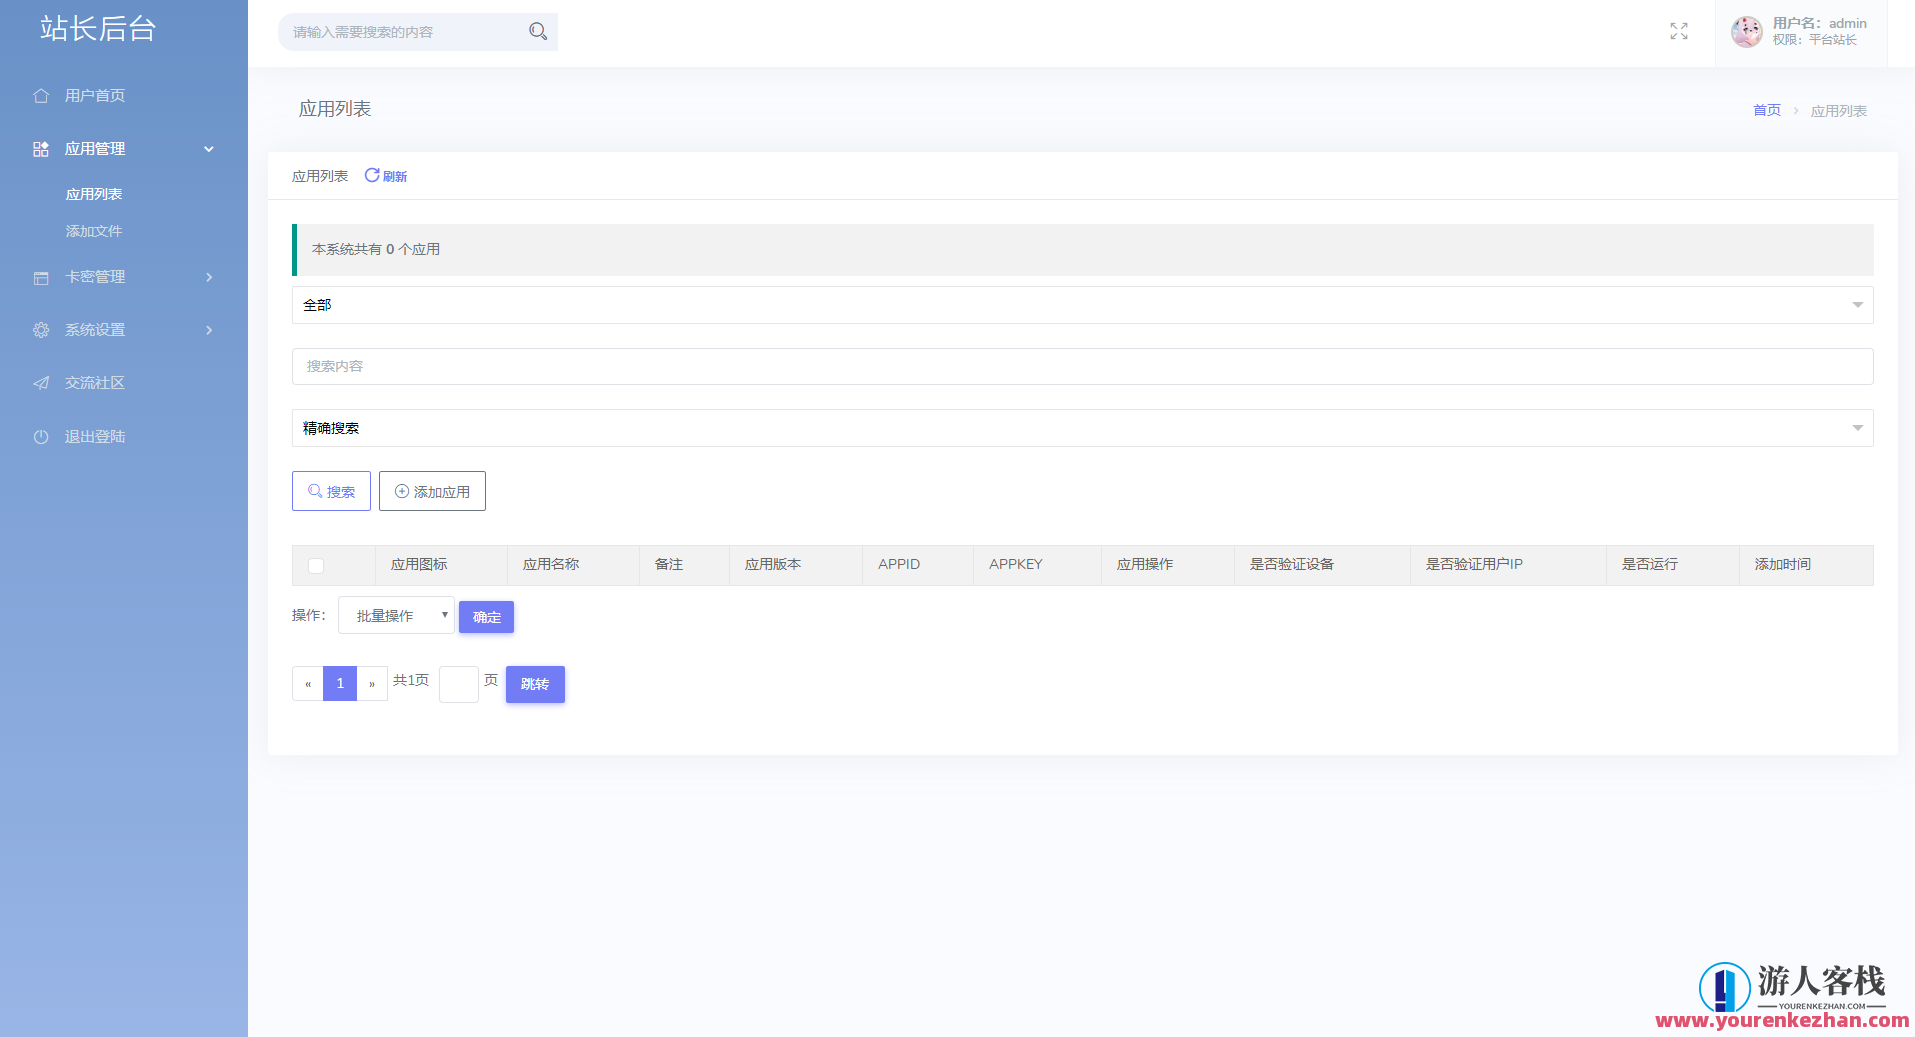Click the 跳转 page jump button
This screenshot has width=1915, height=1037.
click(535, 685)
